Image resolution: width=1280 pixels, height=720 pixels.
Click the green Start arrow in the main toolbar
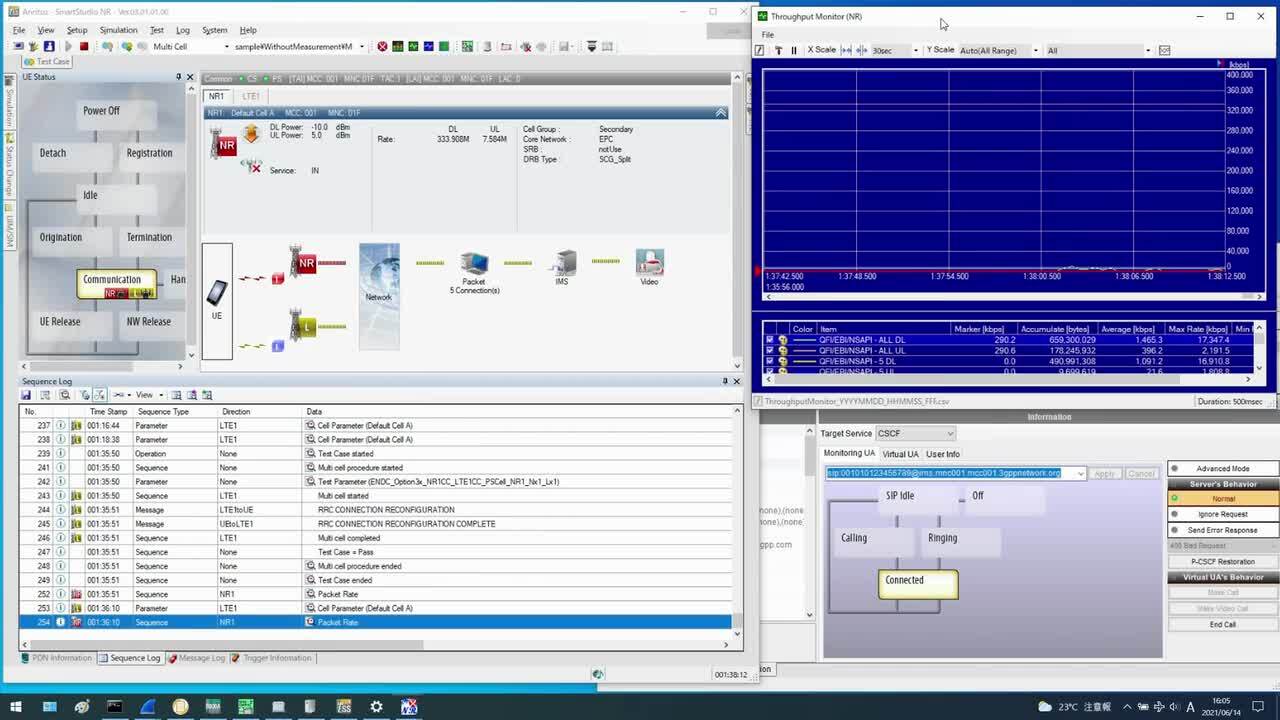click(x=68, y=46)
